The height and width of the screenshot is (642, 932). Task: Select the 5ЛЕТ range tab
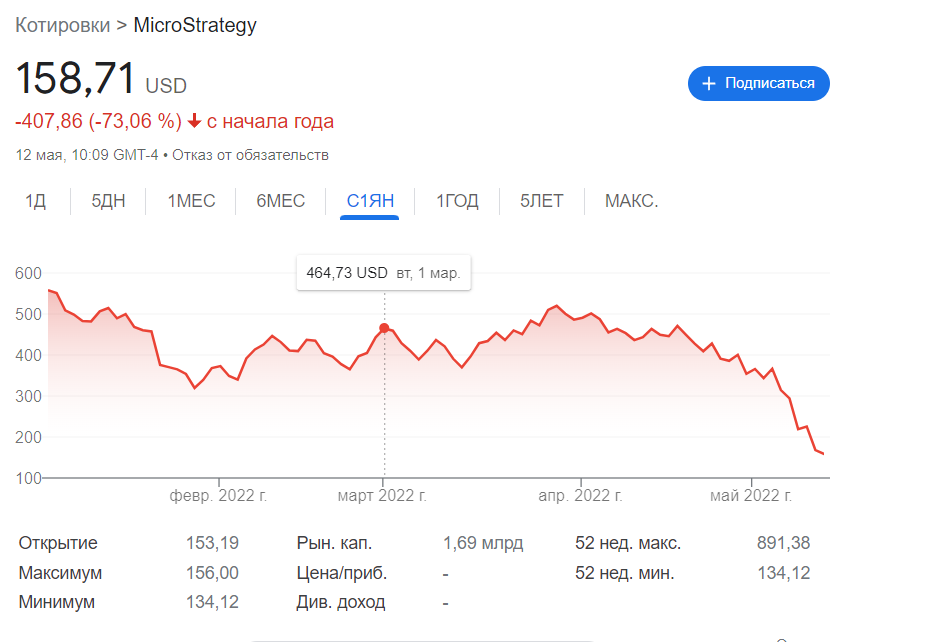(x=541, y=201)
